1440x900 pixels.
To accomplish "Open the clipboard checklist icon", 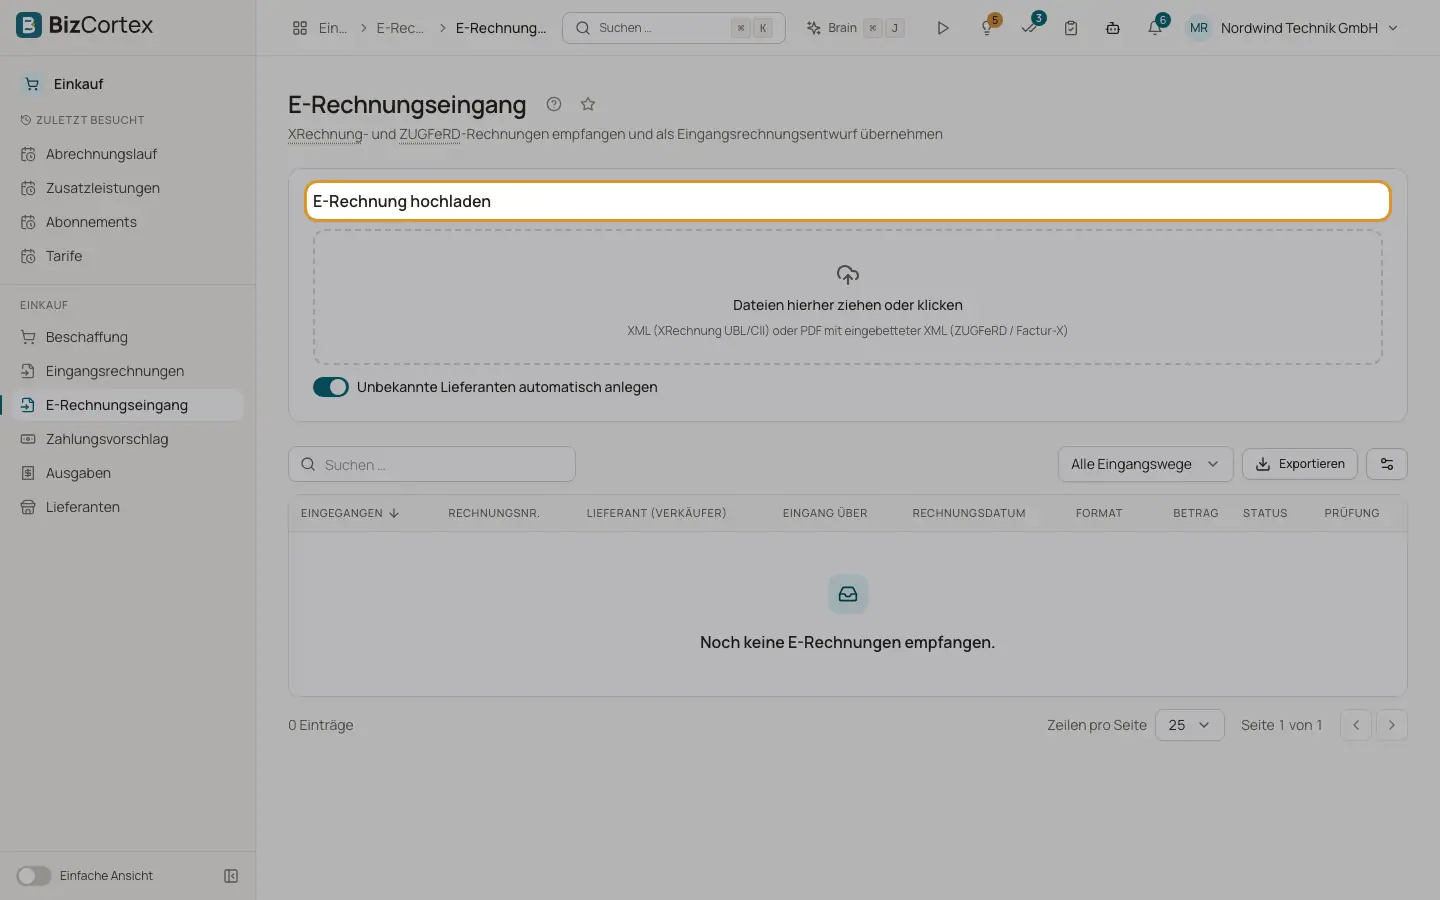I will (1071, 28).
